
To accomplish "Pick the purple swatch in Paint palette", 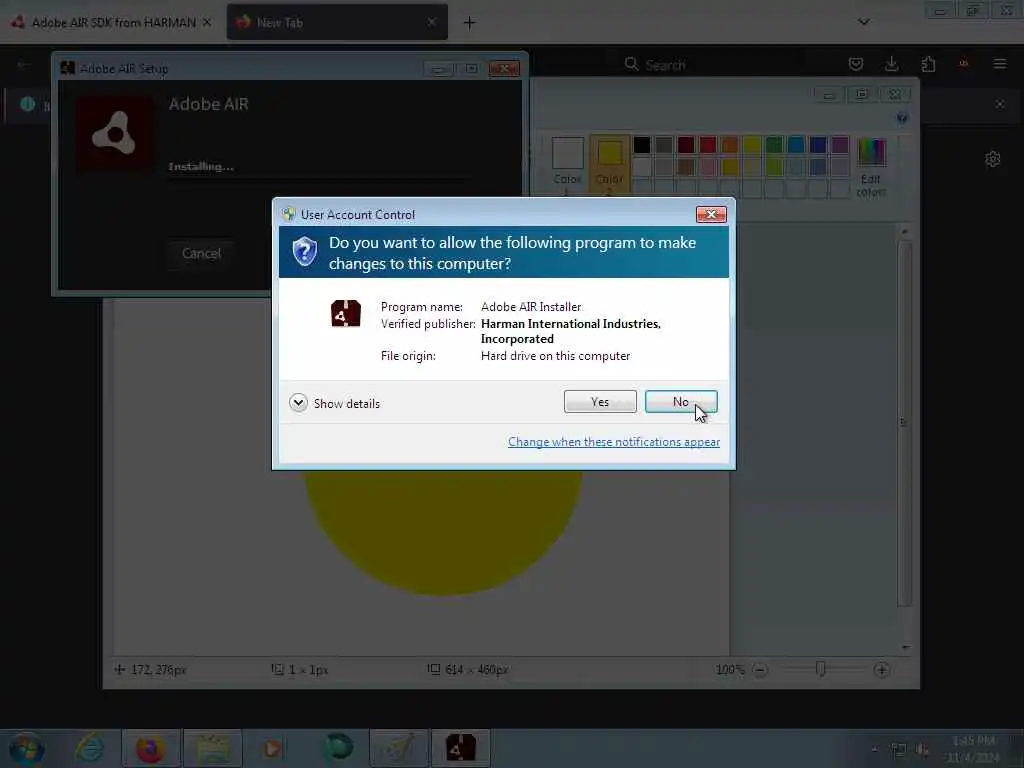I will (840, 144).
